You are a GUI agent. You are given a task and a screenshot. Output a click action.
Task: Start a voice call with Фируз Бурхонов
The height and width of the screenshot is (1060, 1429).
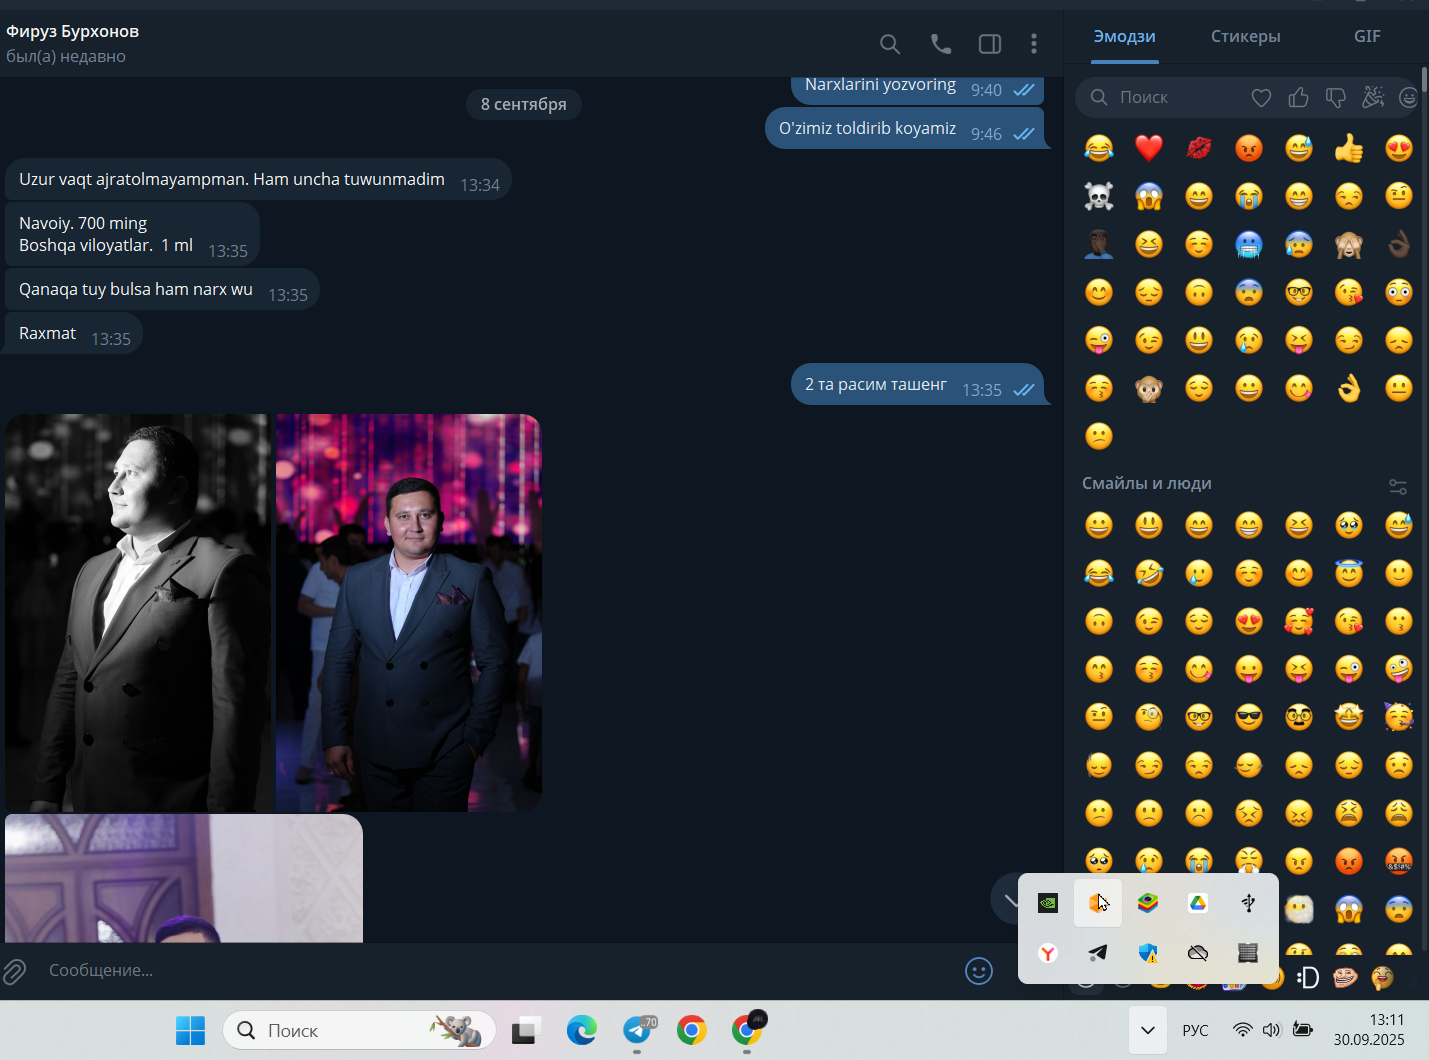coord(941,44)
